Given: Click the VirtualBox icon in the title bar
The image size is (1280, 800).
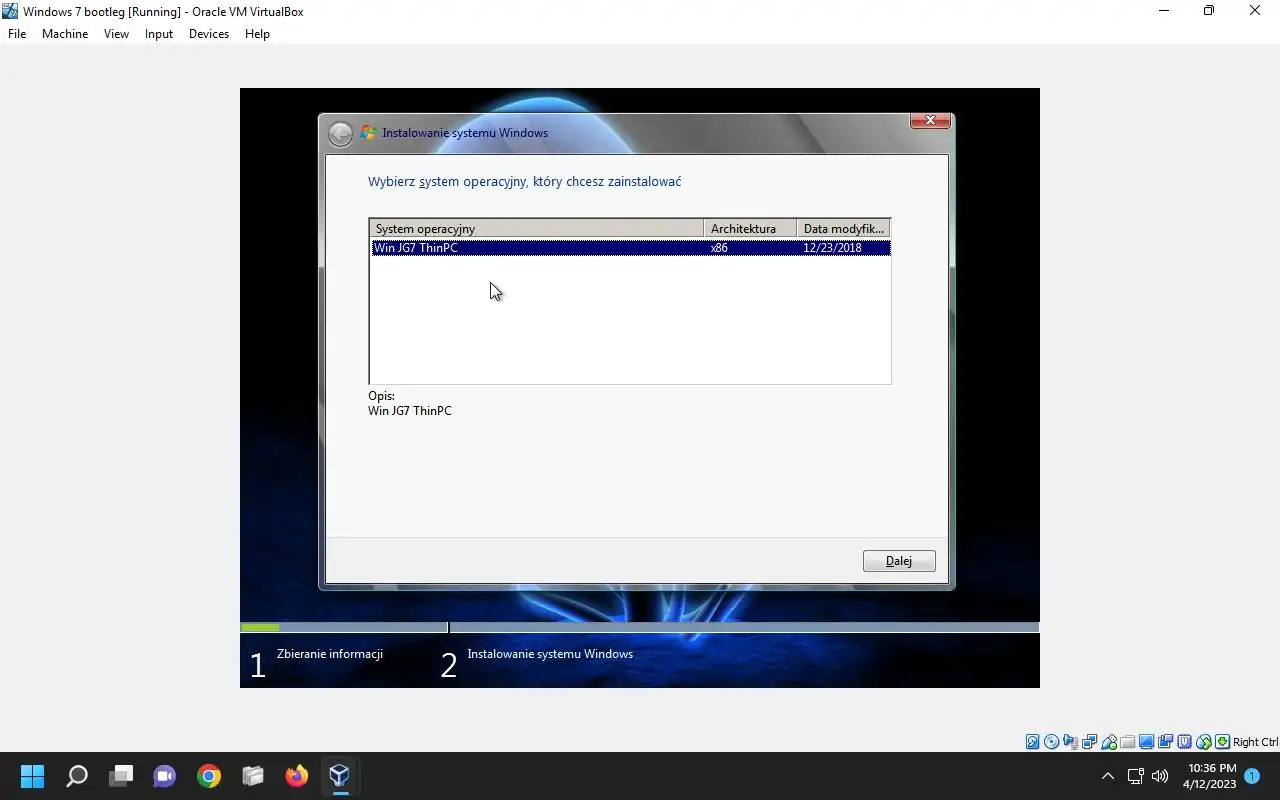Looking at the screenshot, I should pos(10,11).
